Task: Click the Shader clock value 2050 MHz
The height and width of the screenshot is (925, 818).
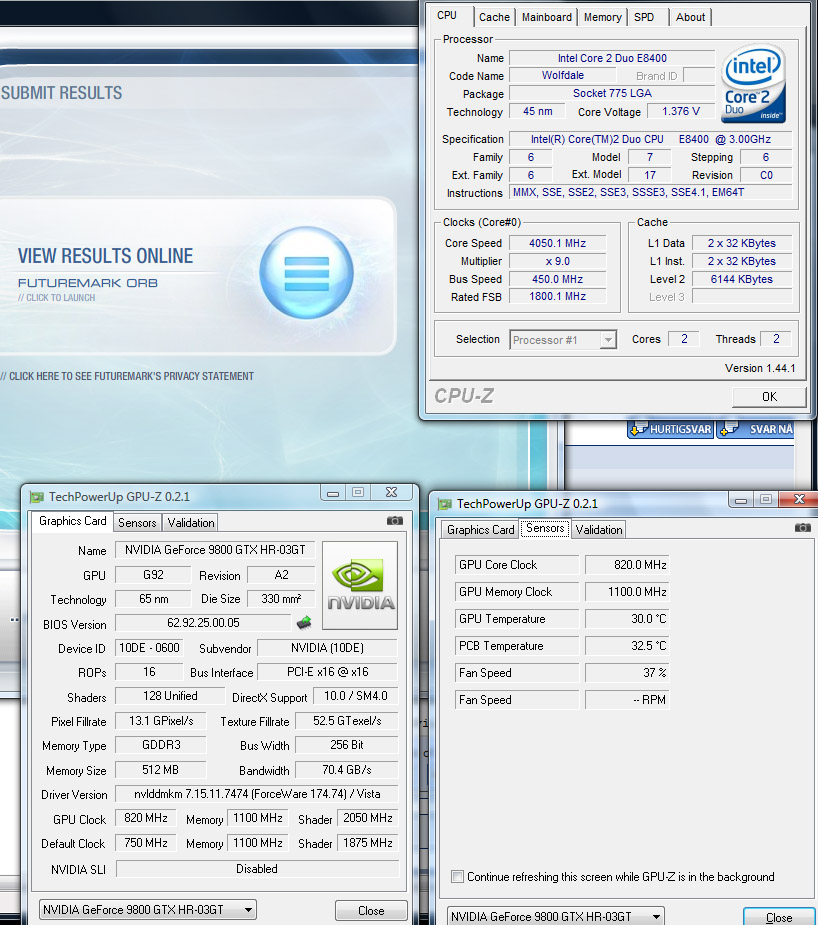Action: pos(368,818)
